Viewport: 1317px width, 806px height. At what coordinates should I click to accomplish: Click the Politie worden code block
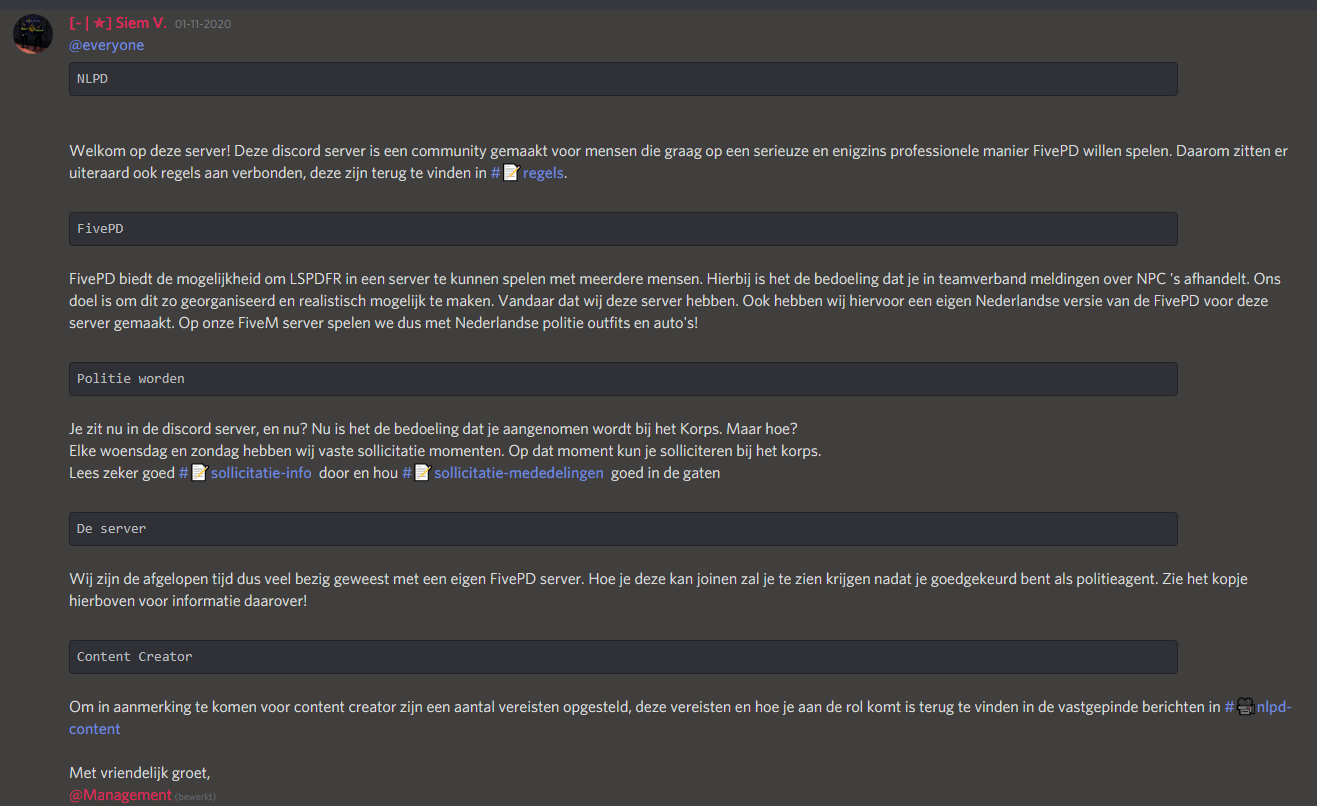[x=623, y=379]
